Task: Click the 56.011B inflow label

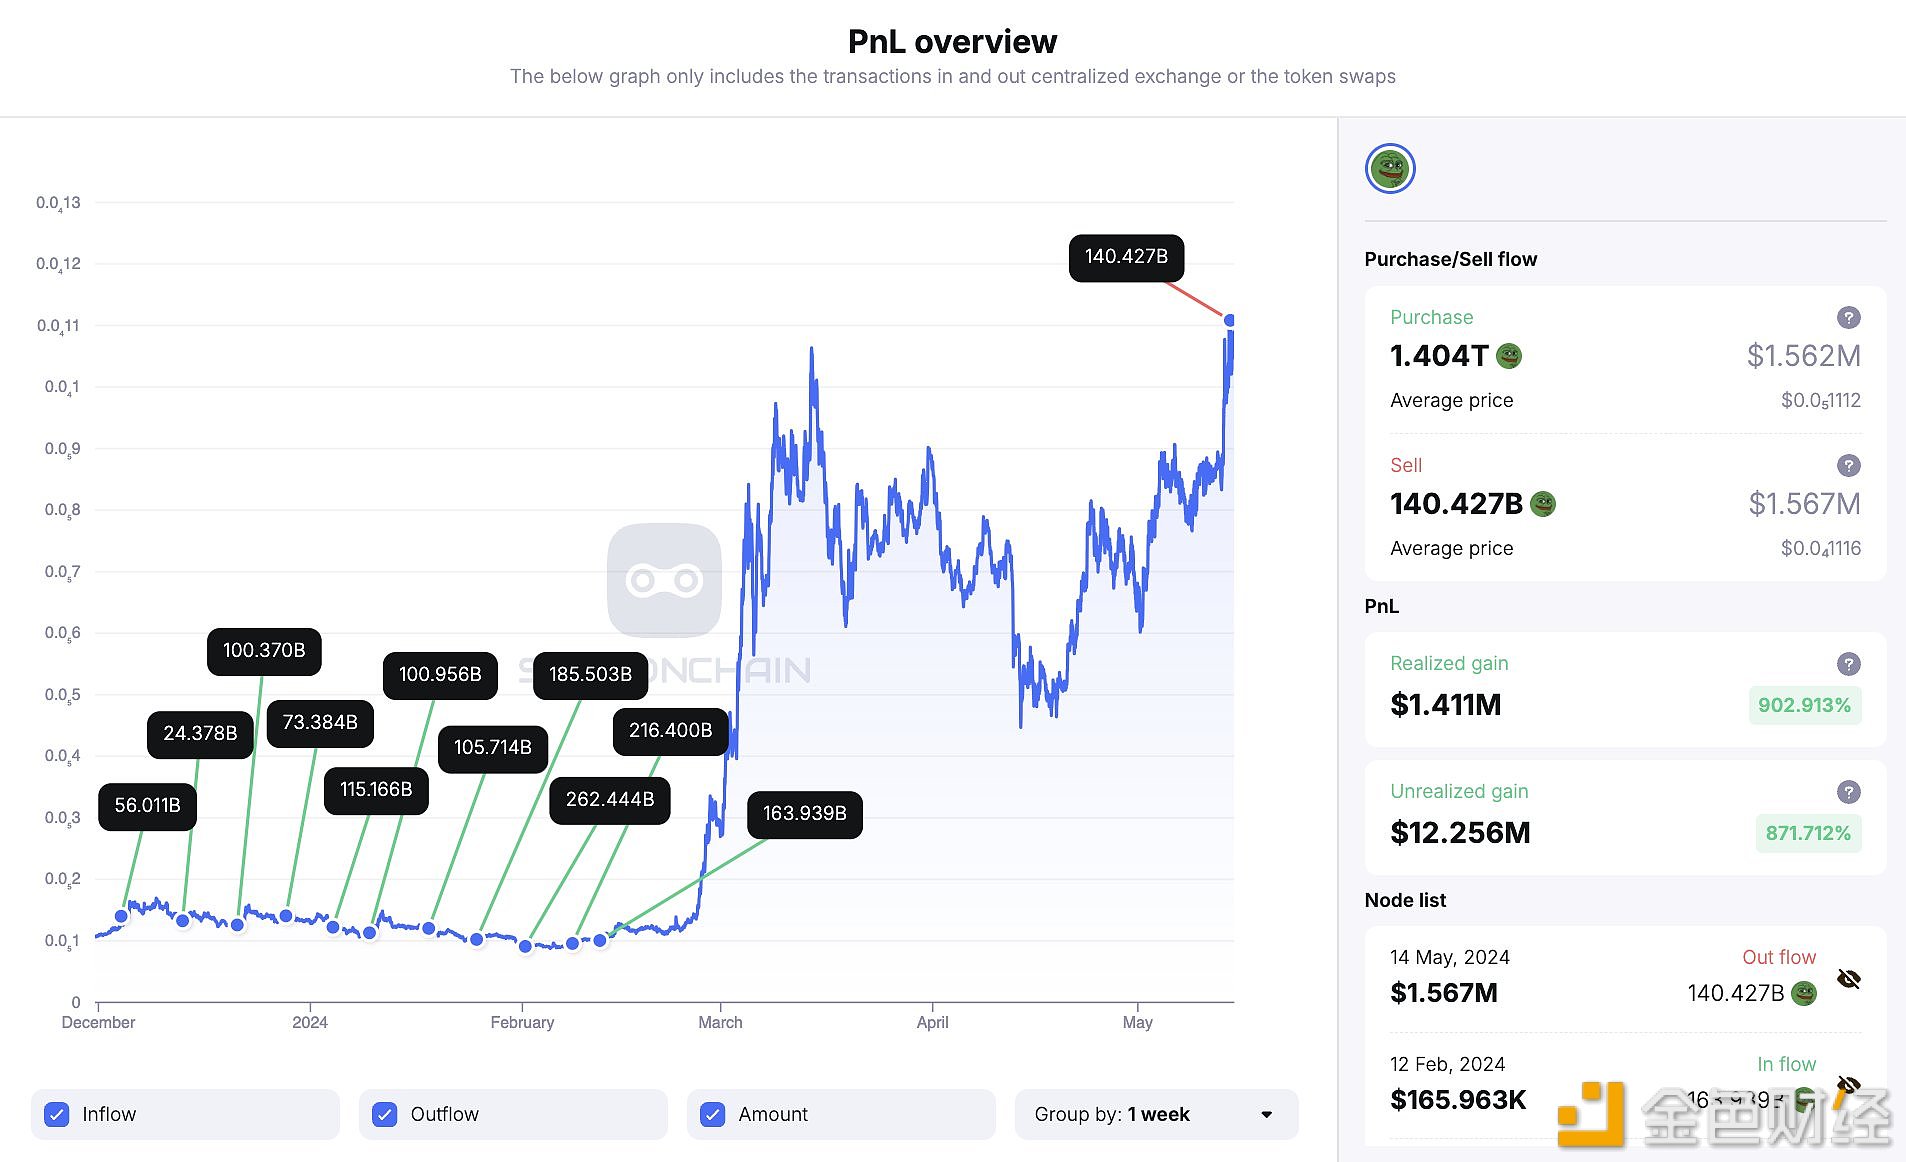Action: pyautogui.click(x=147, y=806)
